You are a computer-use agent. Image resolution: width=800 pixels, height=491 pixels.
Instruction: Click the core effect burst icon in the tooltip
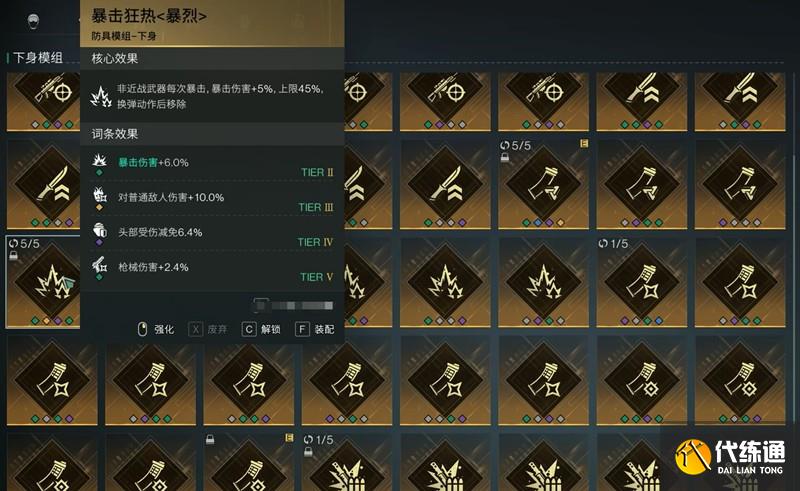[101, 96]
